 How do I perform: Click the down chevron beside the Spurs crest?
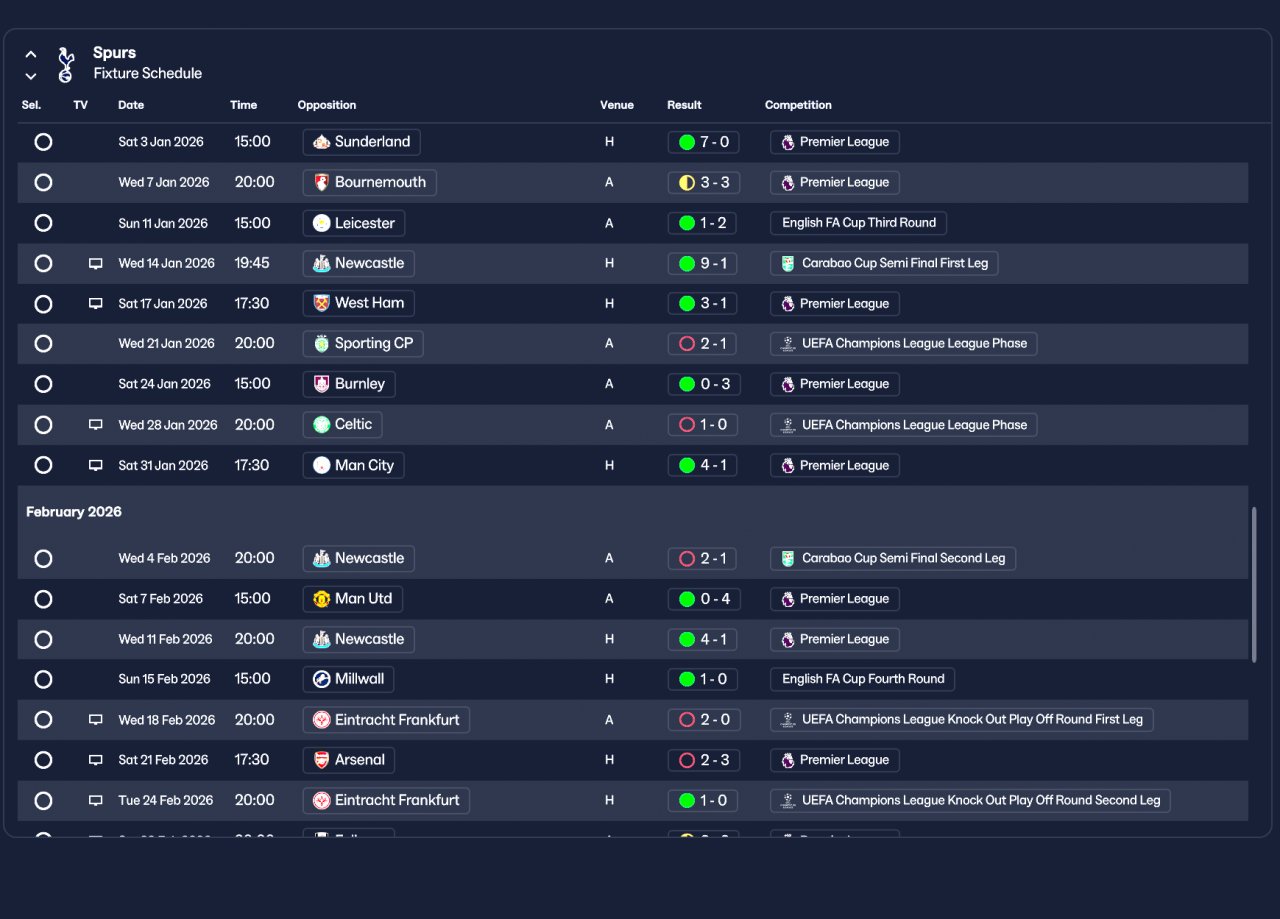[x=31, y=76]
